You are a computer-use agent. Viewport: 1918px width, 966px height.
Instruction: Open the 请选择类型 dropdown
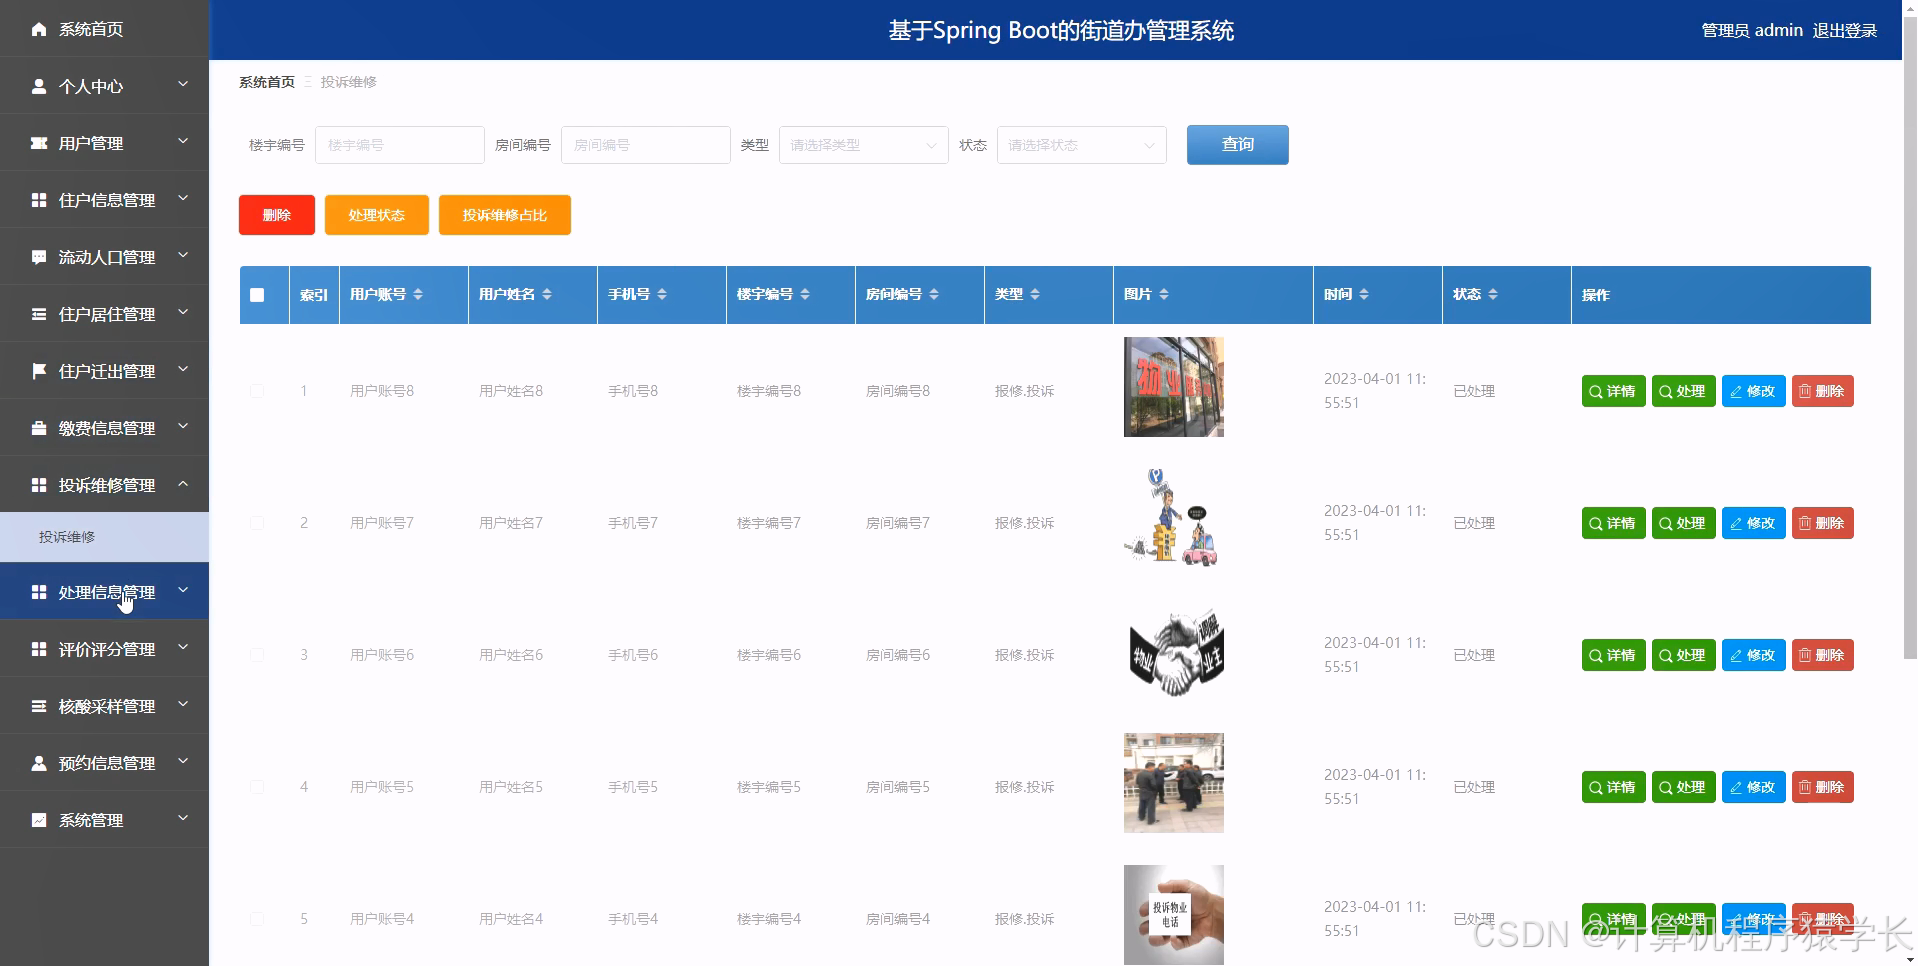tap(862, 145)
